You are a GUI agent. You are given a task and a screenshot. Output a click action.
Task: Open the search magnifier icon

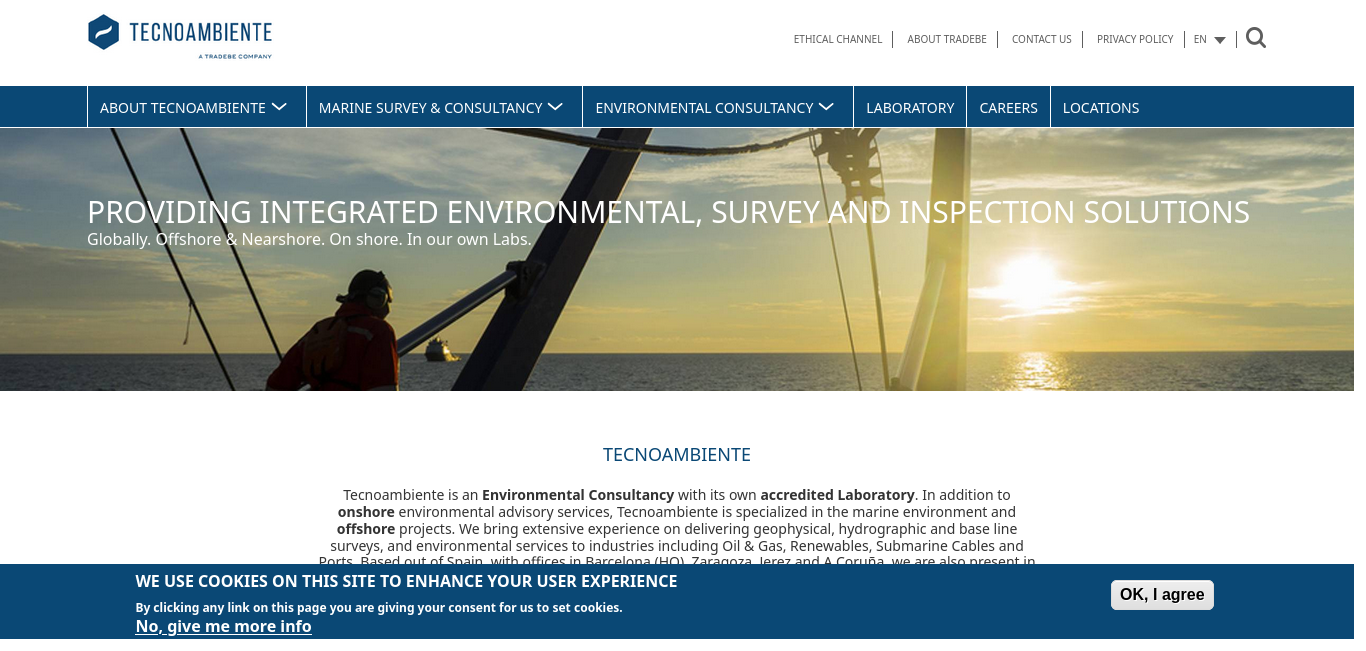click(x=1256, y=38)
